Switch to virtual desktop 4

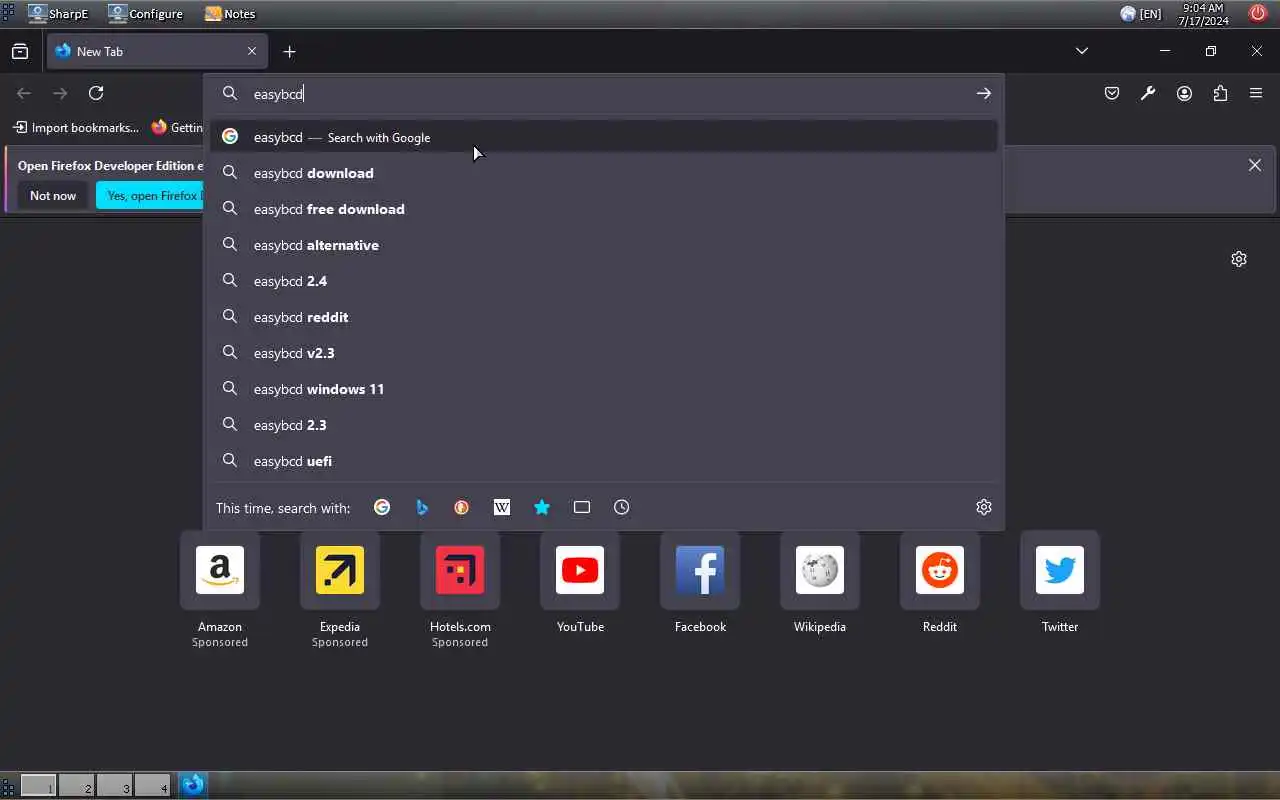pos(153,785)
